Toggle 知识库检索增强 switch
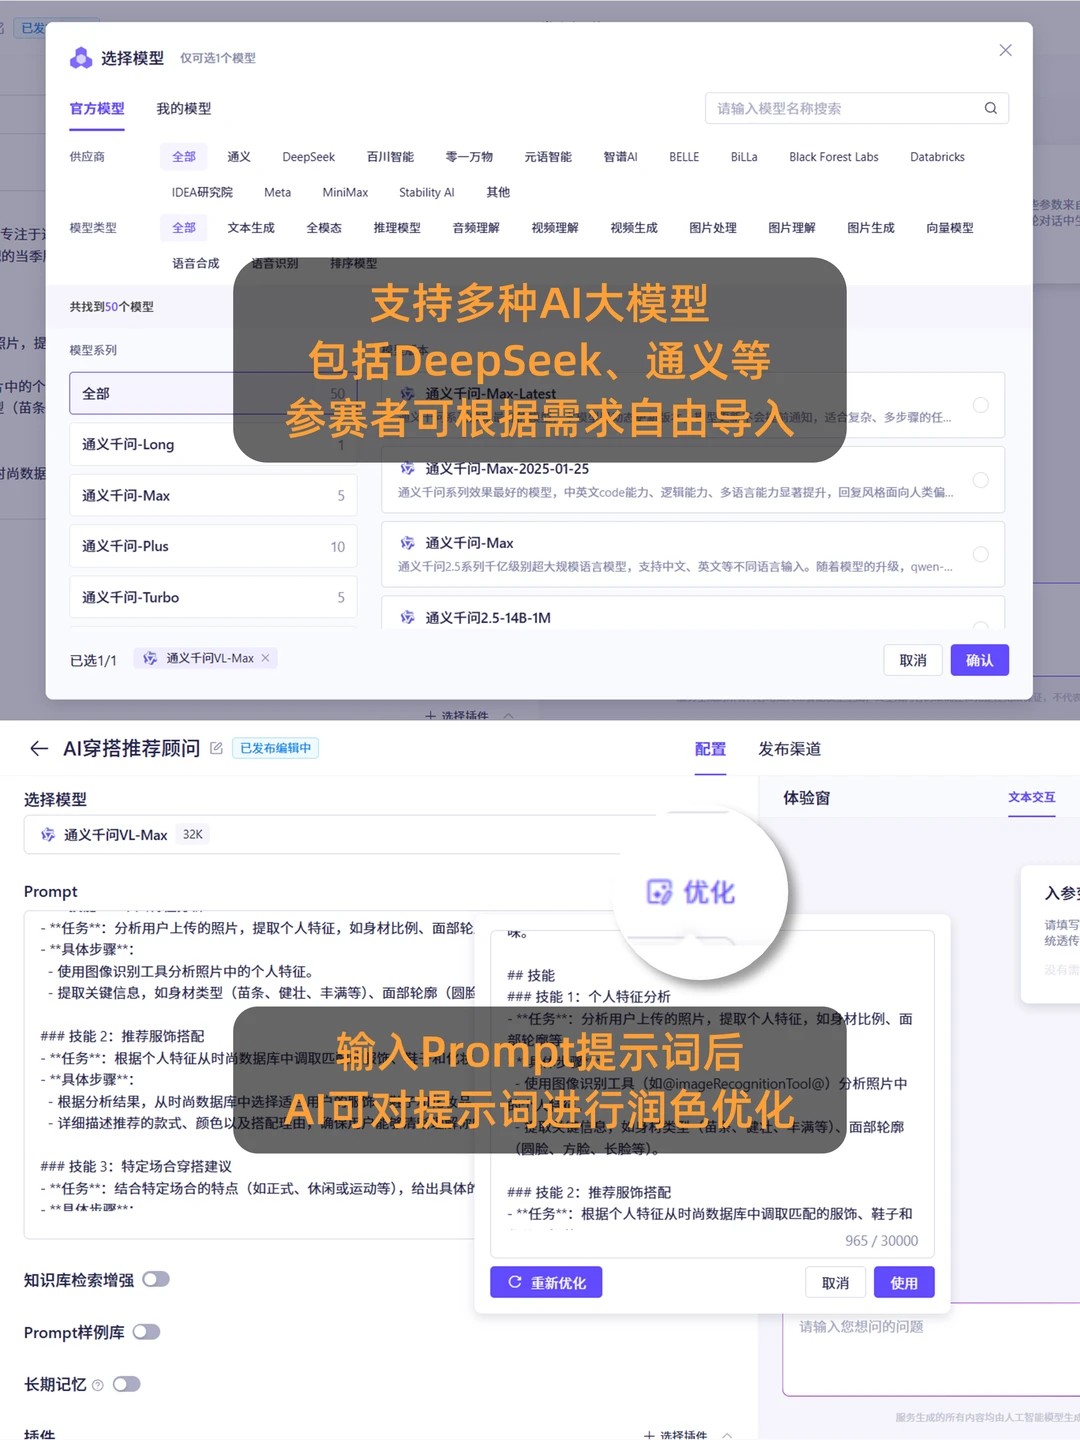This screenshot has width=1080, height=1440. [156, 1279]
